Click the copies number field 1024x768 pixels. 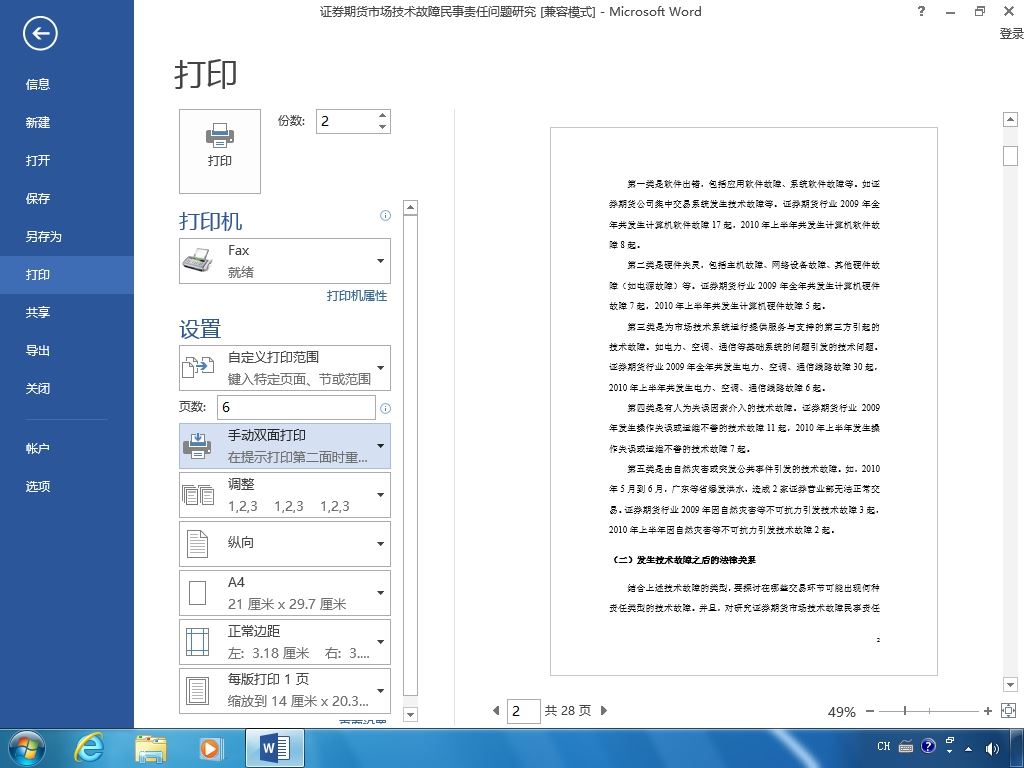click(x=346, y=121)
